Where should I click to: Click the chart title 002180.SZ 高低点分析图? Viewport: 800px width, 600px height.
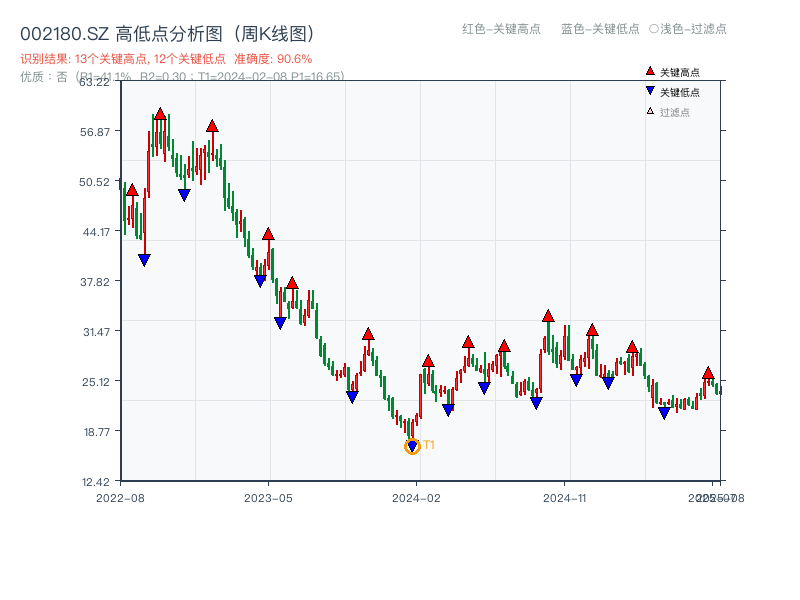pos(169,34)
